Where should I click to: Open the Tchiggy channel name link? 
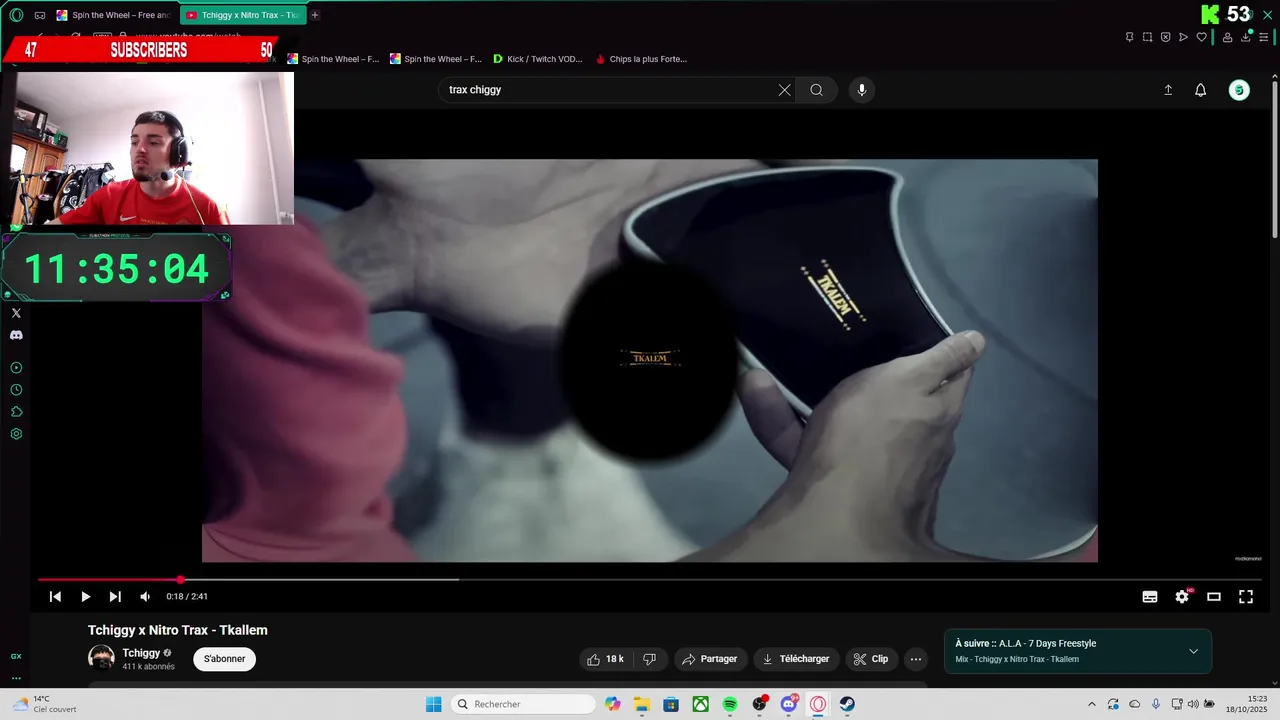(141, 653)
